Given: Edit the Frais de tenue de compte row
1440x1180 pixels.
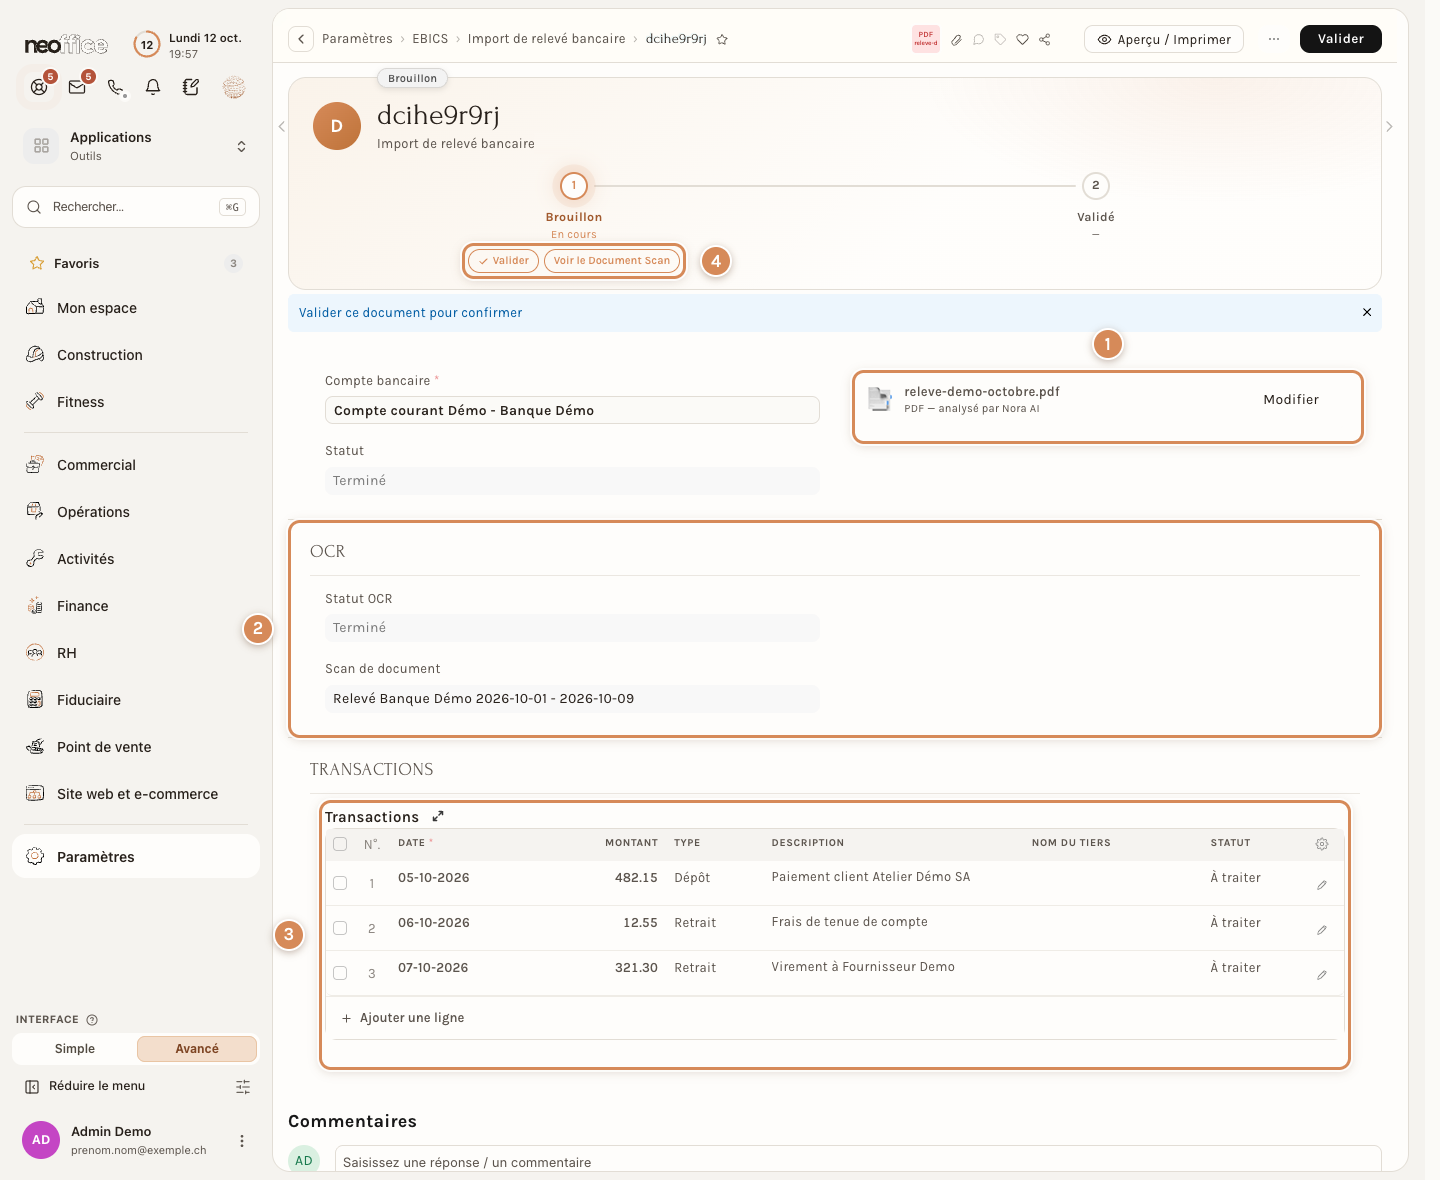Looking at the screenshot, I should pos(1322,930).
